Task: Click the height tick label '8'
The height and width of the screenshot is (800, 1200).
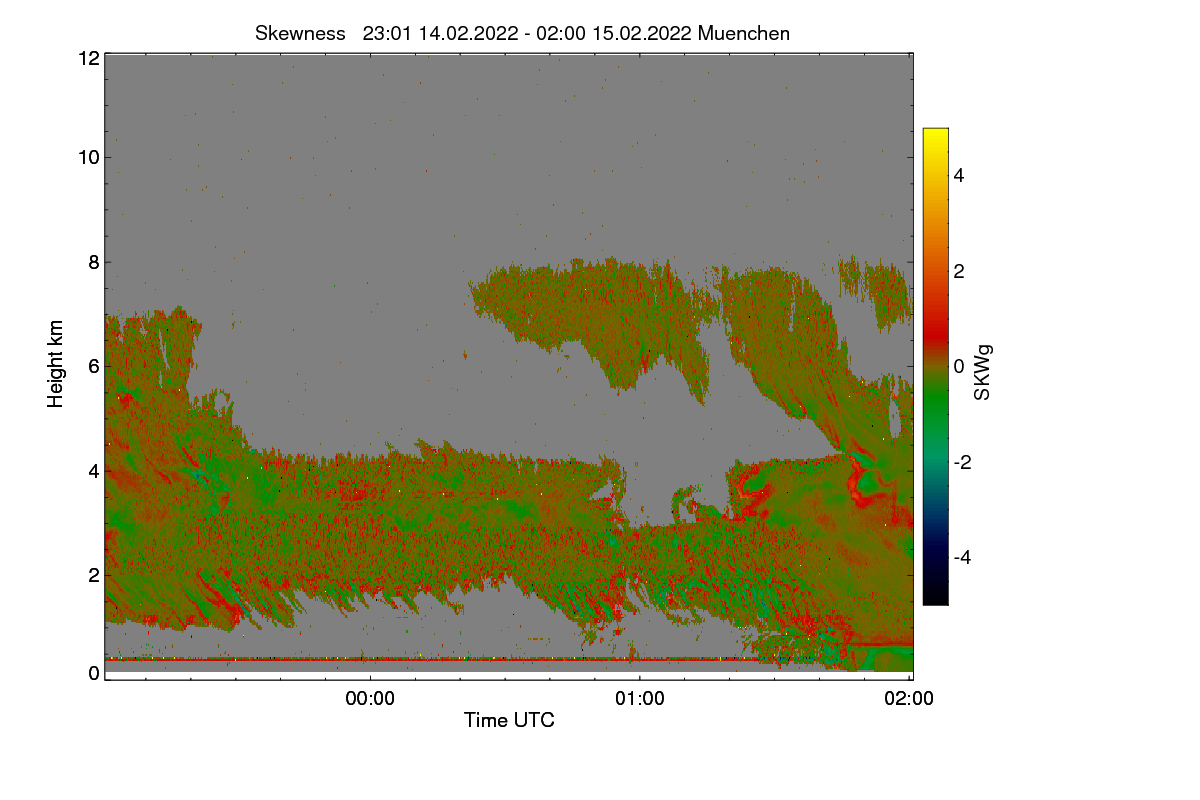Action: [x=93, y=262]
